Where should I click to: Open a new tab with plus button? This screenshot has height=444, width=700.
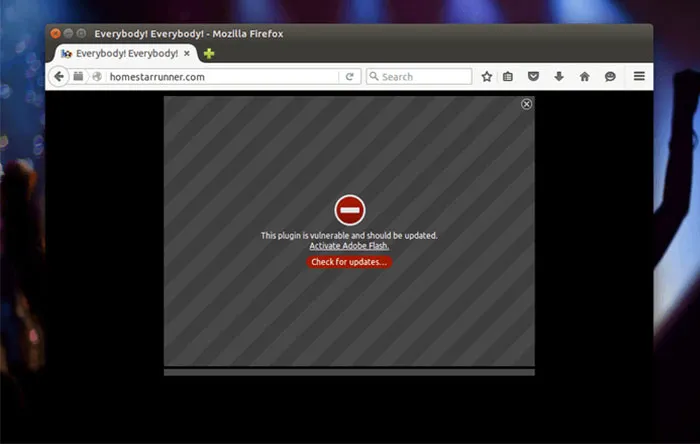[x=209, y=53]
